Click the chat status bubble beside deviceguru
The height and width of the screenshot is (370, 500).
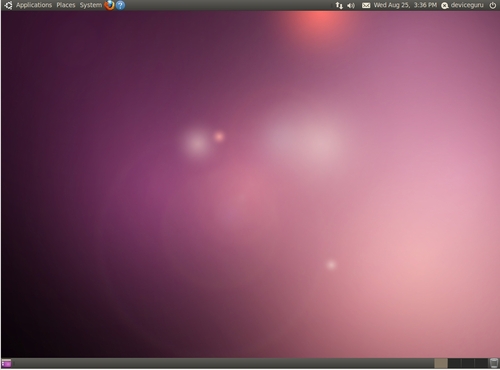445,5
